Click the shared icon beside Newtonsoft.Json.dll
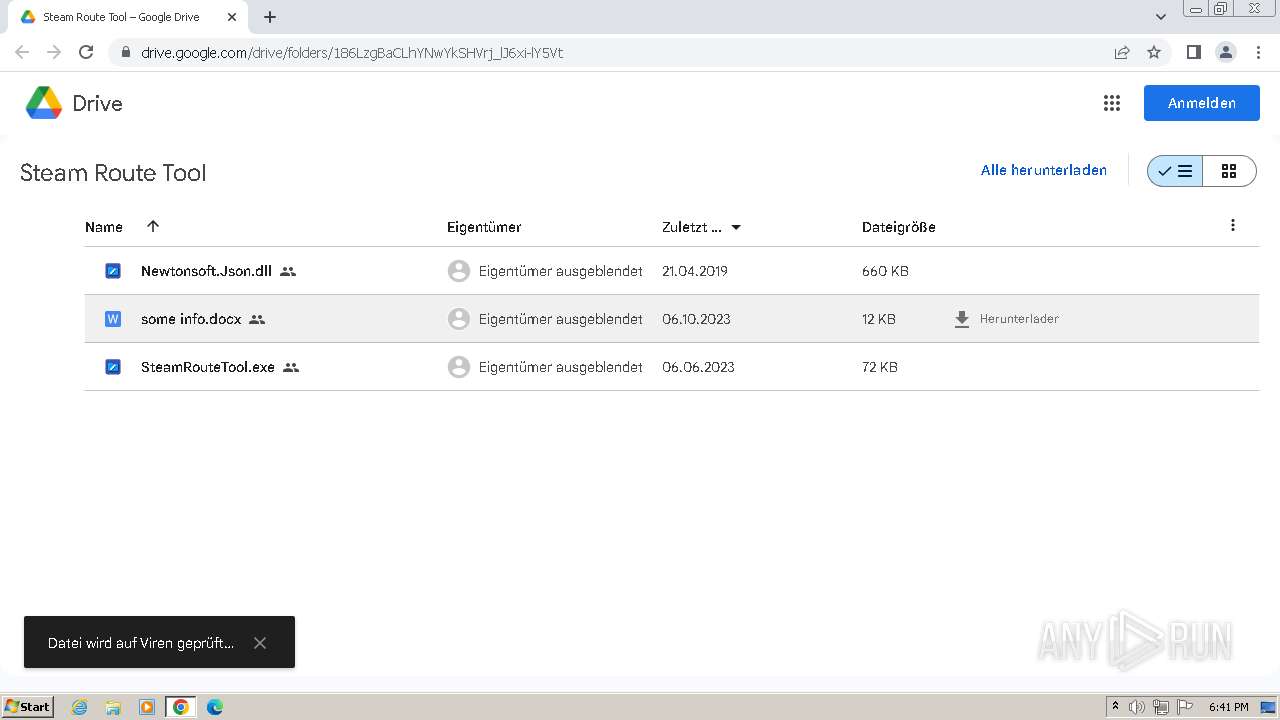1280x720 pixels. click(x=288, y=271)
